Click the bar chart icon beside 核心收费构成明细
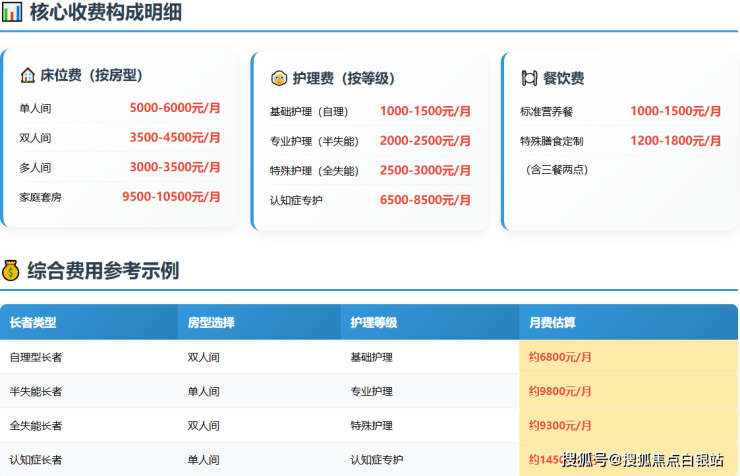The image size is (740, 476). 12,13
